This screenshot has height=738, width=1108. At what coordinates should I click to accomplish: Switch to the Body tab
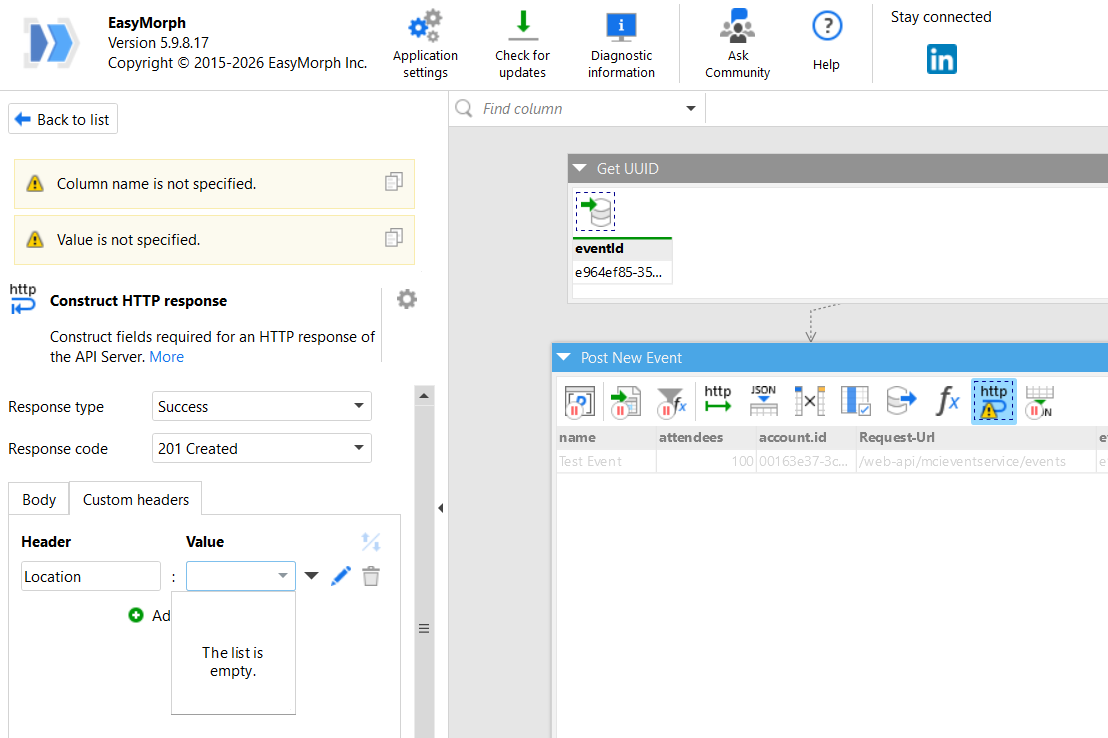pos(39,499)
